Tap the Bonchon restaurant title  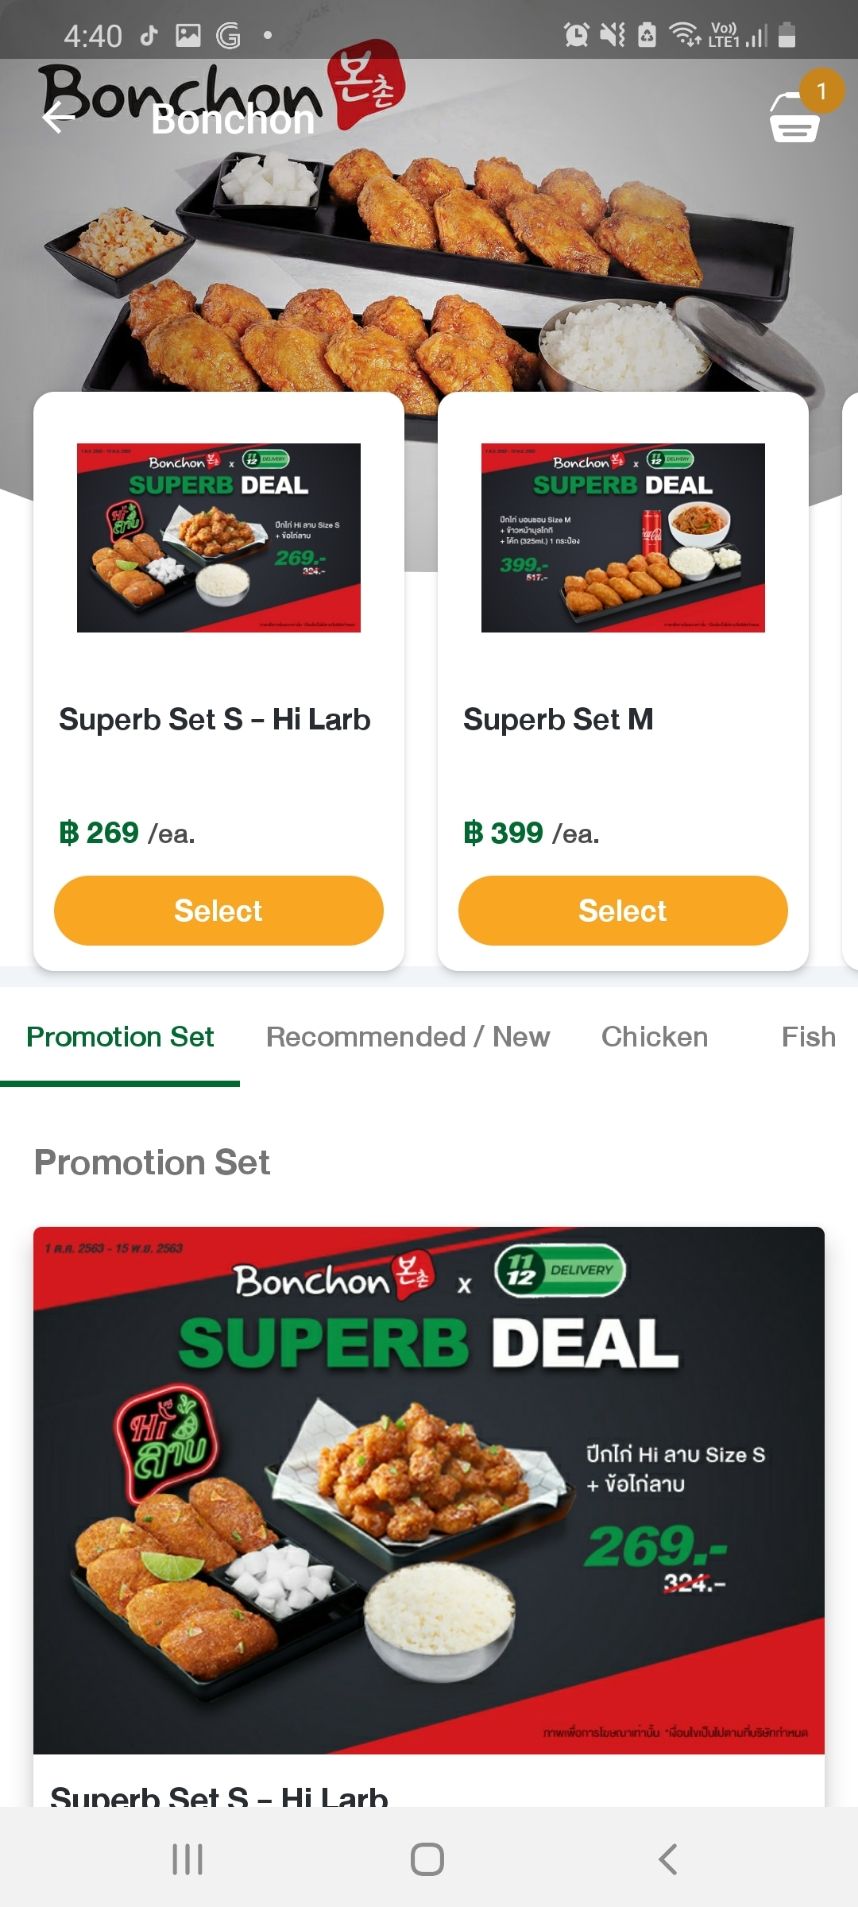click(233, 120)
